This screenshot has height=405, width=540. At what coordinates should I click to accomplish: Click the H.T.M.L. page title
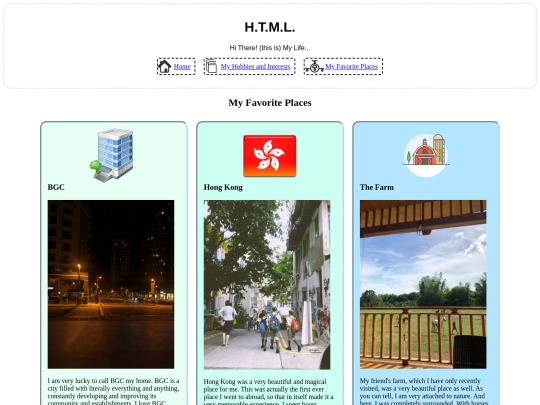point(270,27)
